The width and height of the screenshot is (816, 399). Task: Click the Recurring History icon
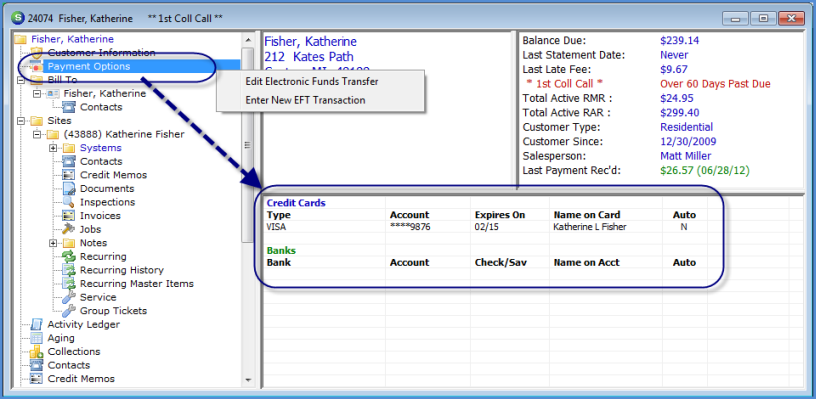pyautogui.click(x=69, y=270)
